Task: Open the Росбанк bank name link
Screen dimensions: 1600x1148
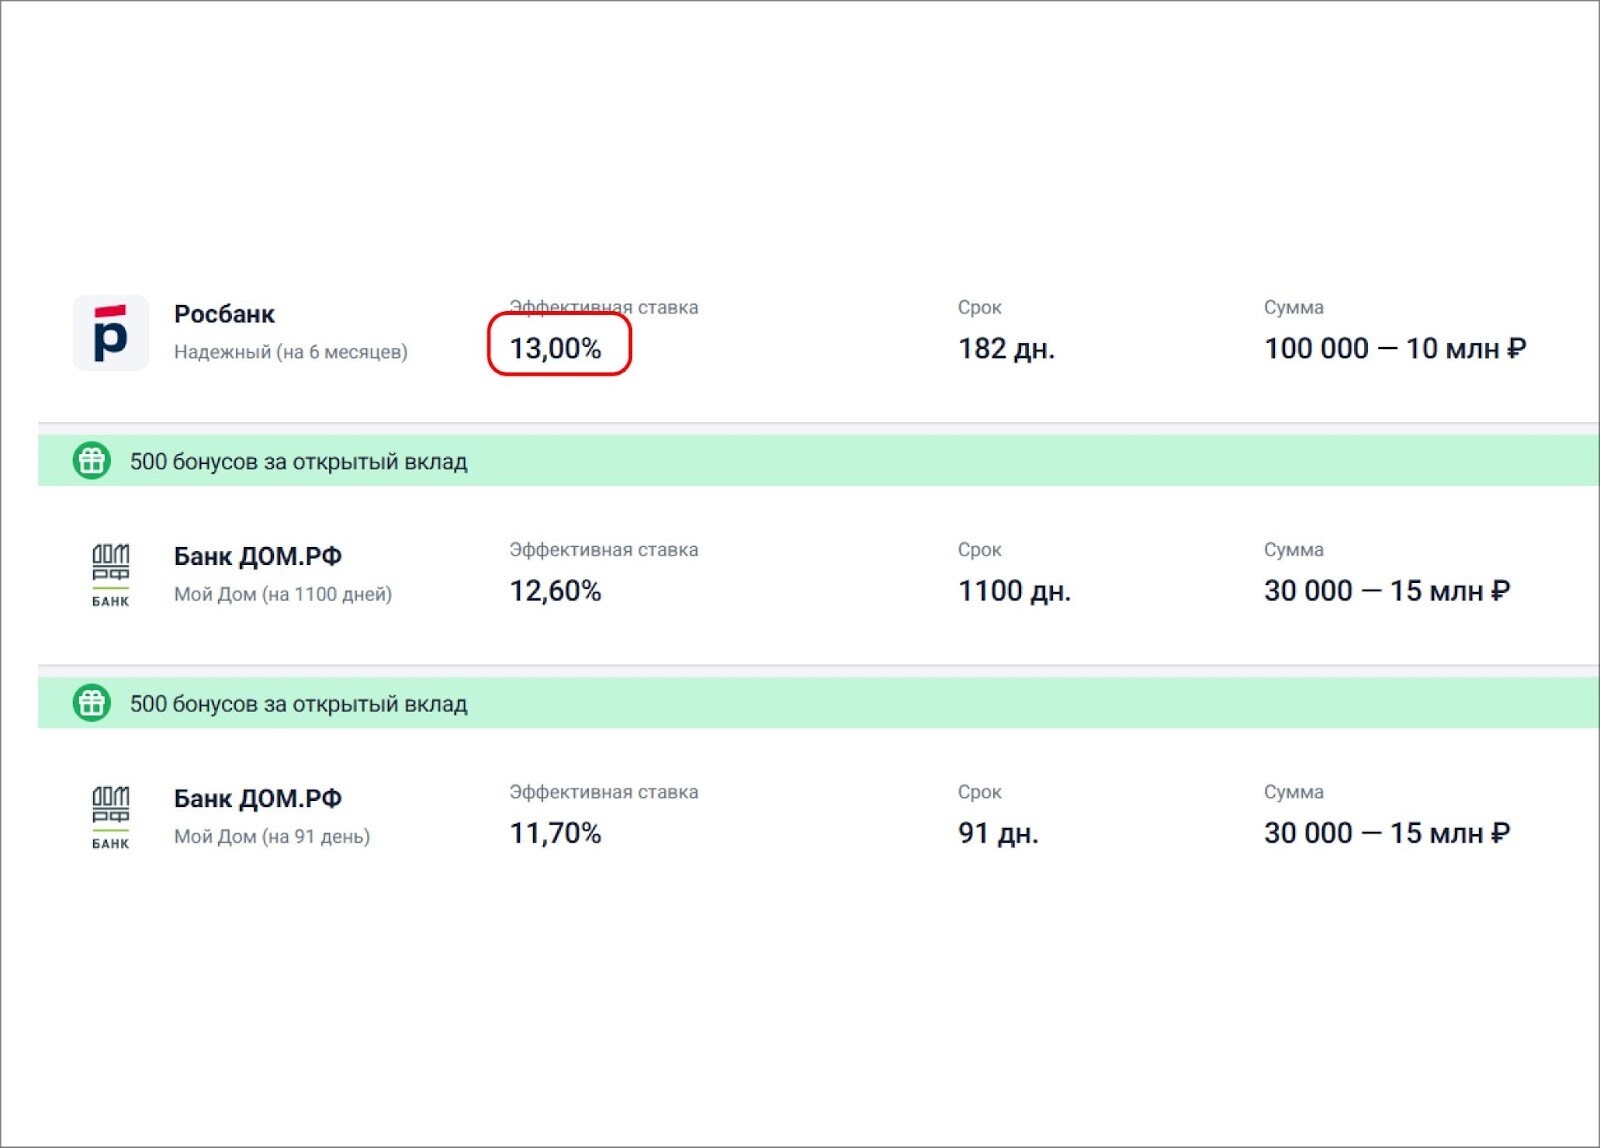Action: coord(224,314)
